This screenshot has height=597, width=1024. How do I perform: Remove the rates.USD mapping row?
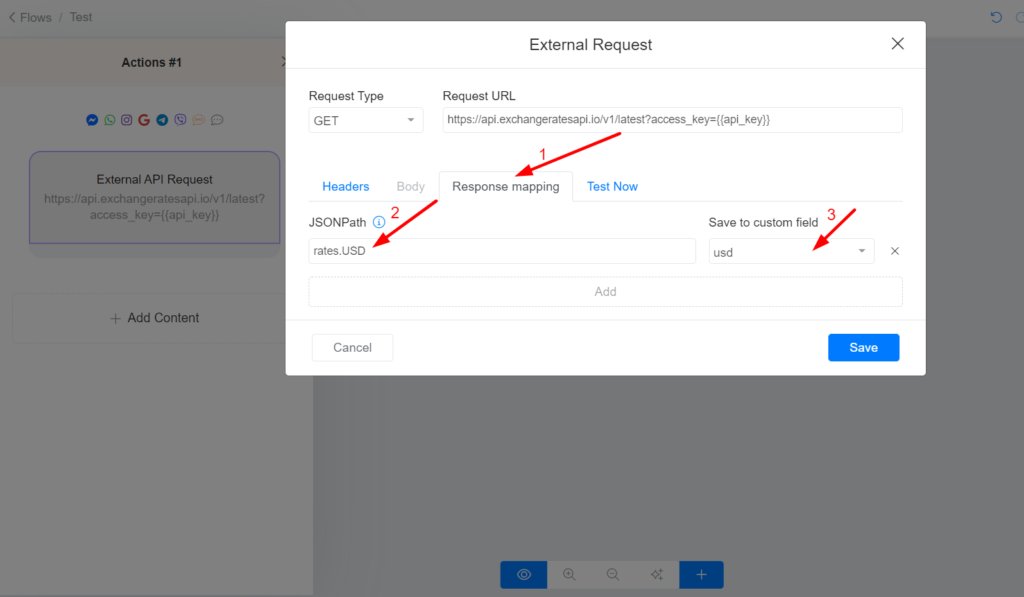(895, 251)
